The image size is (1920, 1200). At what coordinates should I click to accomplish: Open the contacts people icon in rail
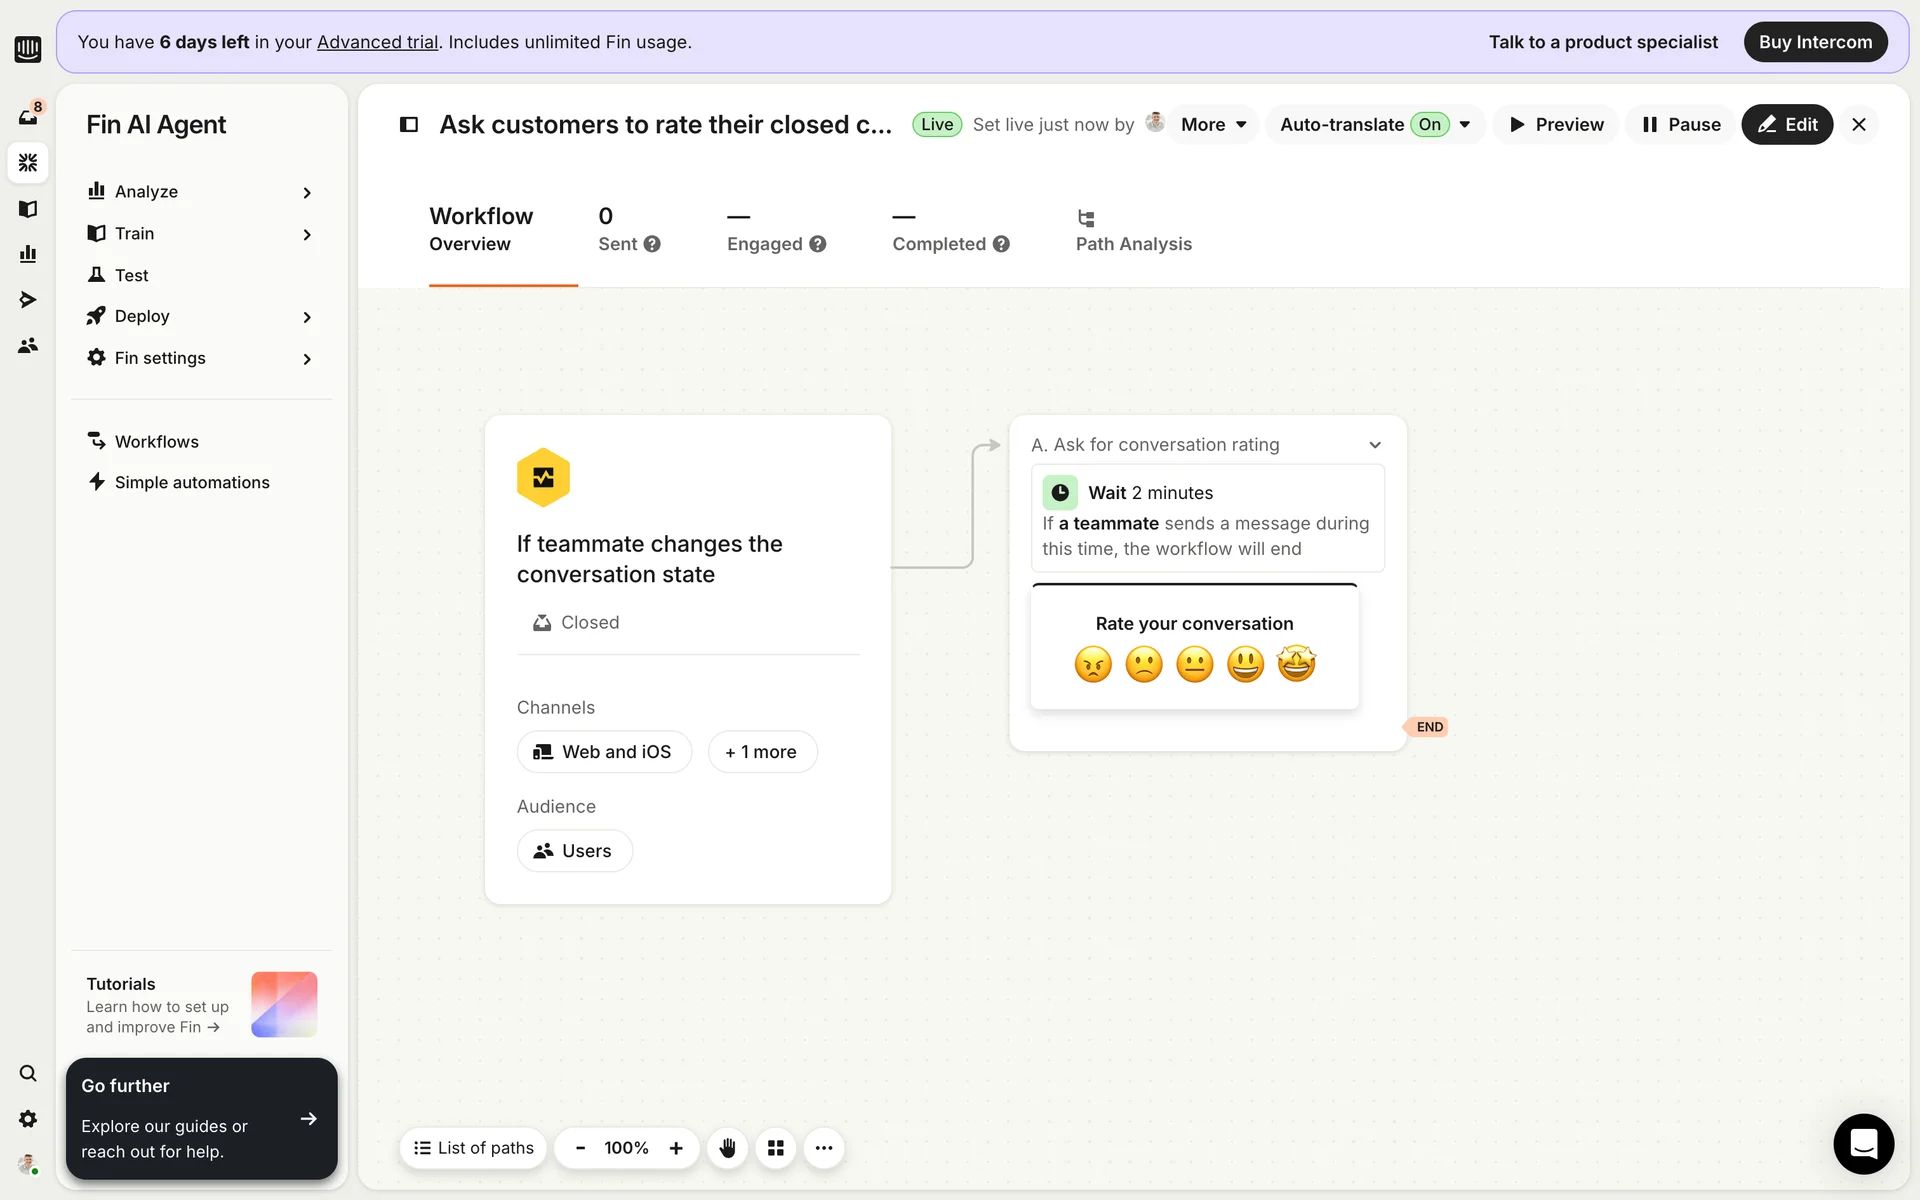tap(28, 345)
